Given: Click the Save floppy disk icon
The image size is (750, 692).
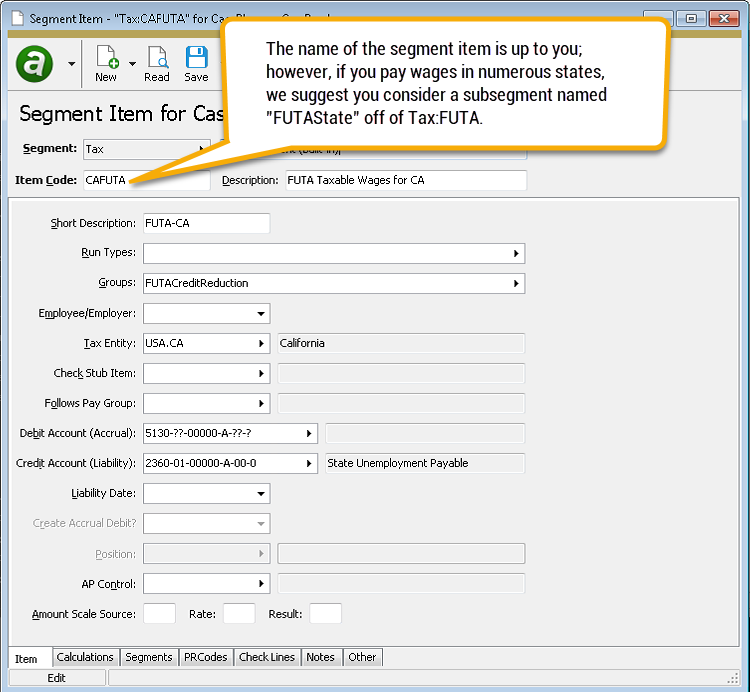Looking at the screenshot, I should point(196,58).
